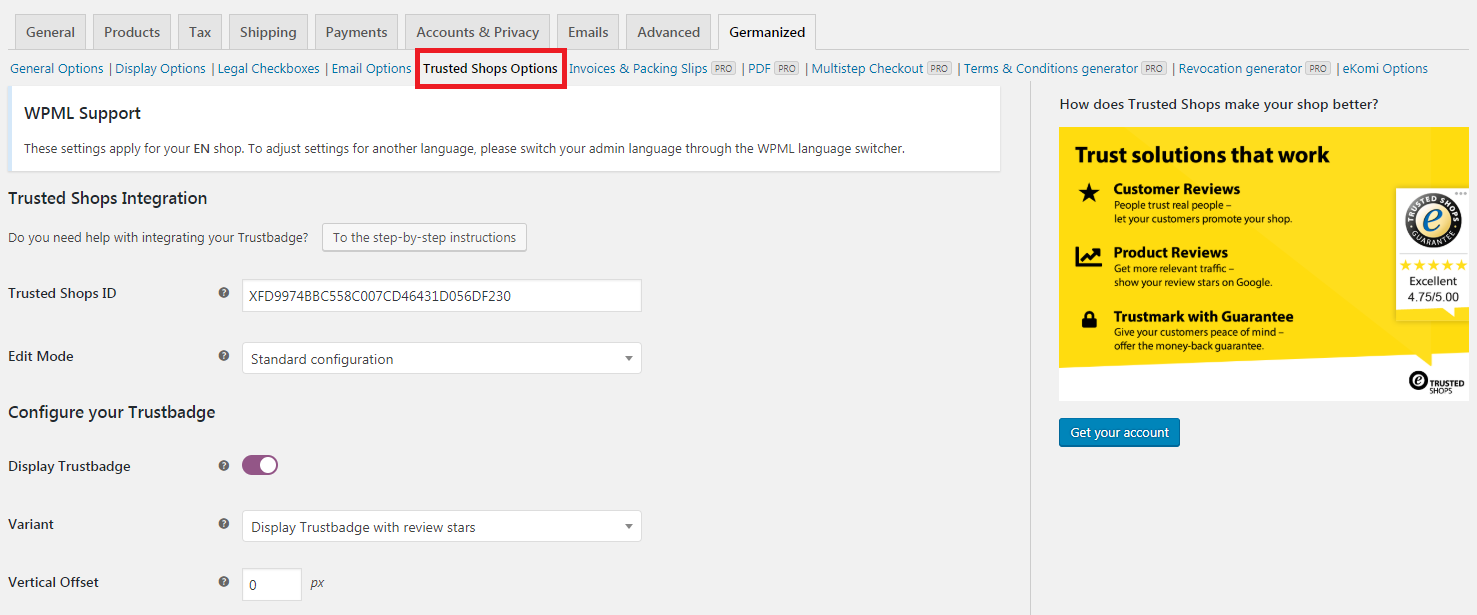Viewport: 1477px width, 615px height.
Task: Click the Customer Reviews star icon
Action: pos(1088,194)
